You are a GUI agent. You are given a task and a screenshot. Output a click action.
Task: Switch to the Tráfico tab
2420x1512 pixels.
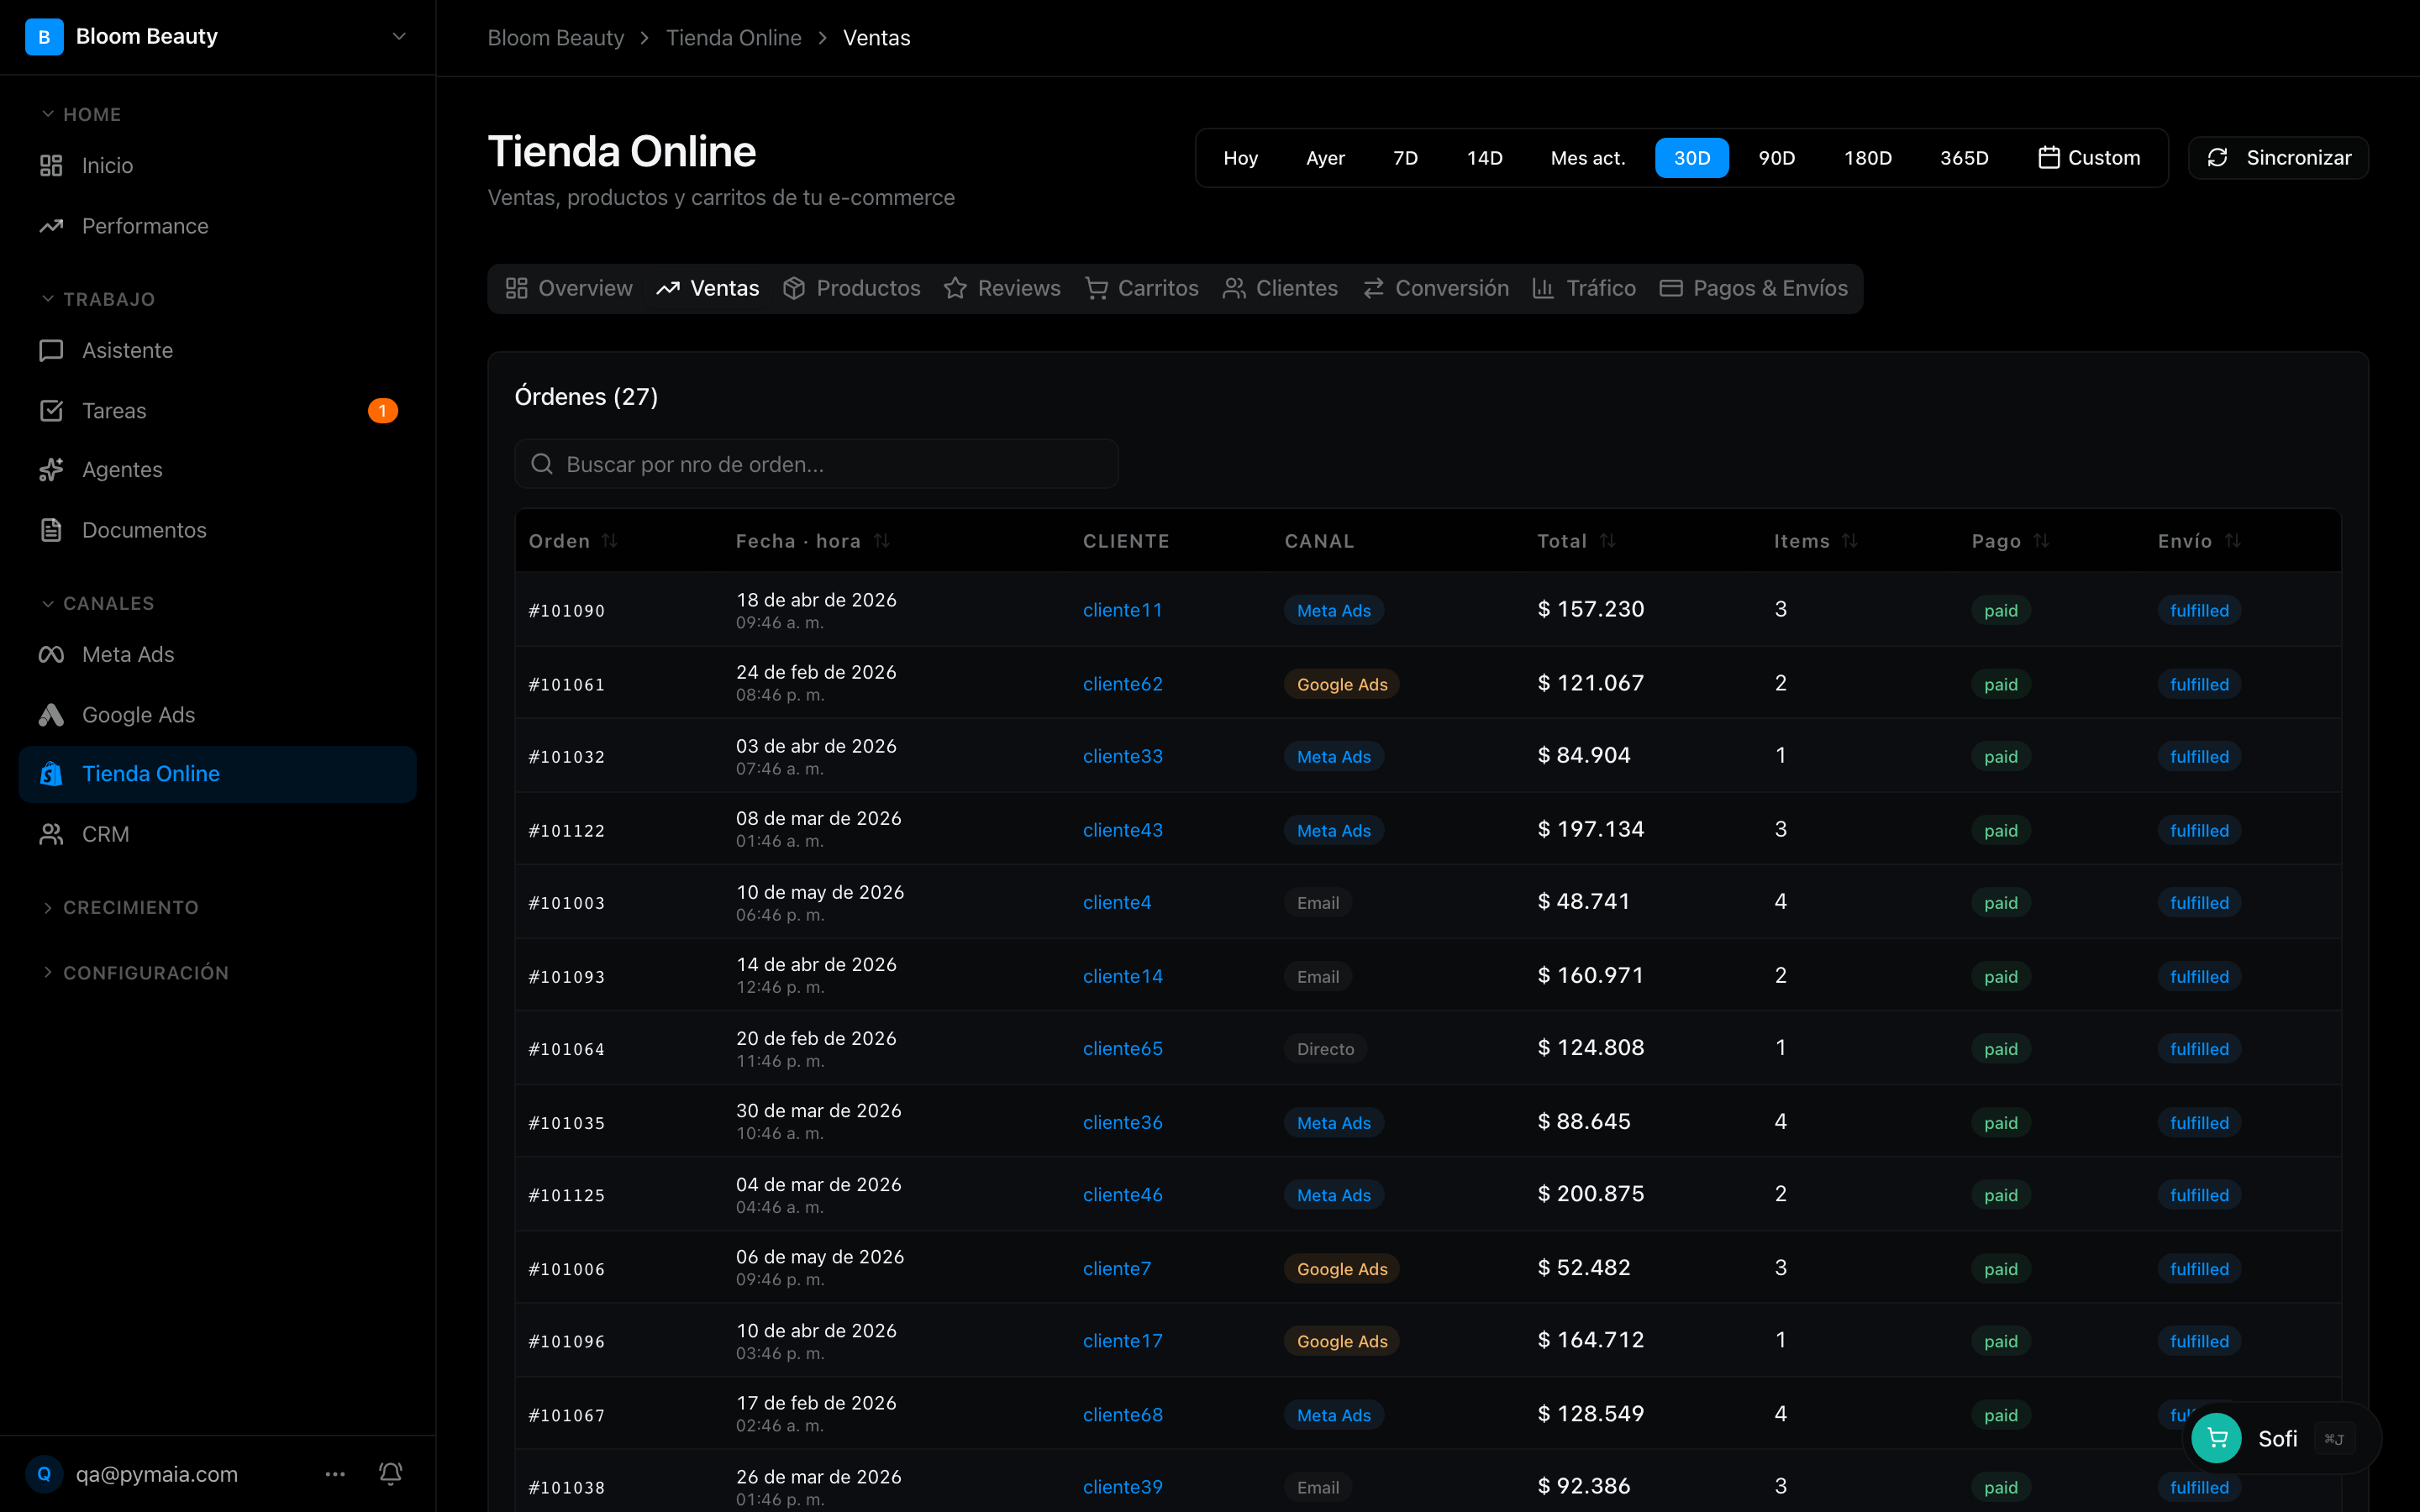pyautogui.click(x=1585, y=288)
